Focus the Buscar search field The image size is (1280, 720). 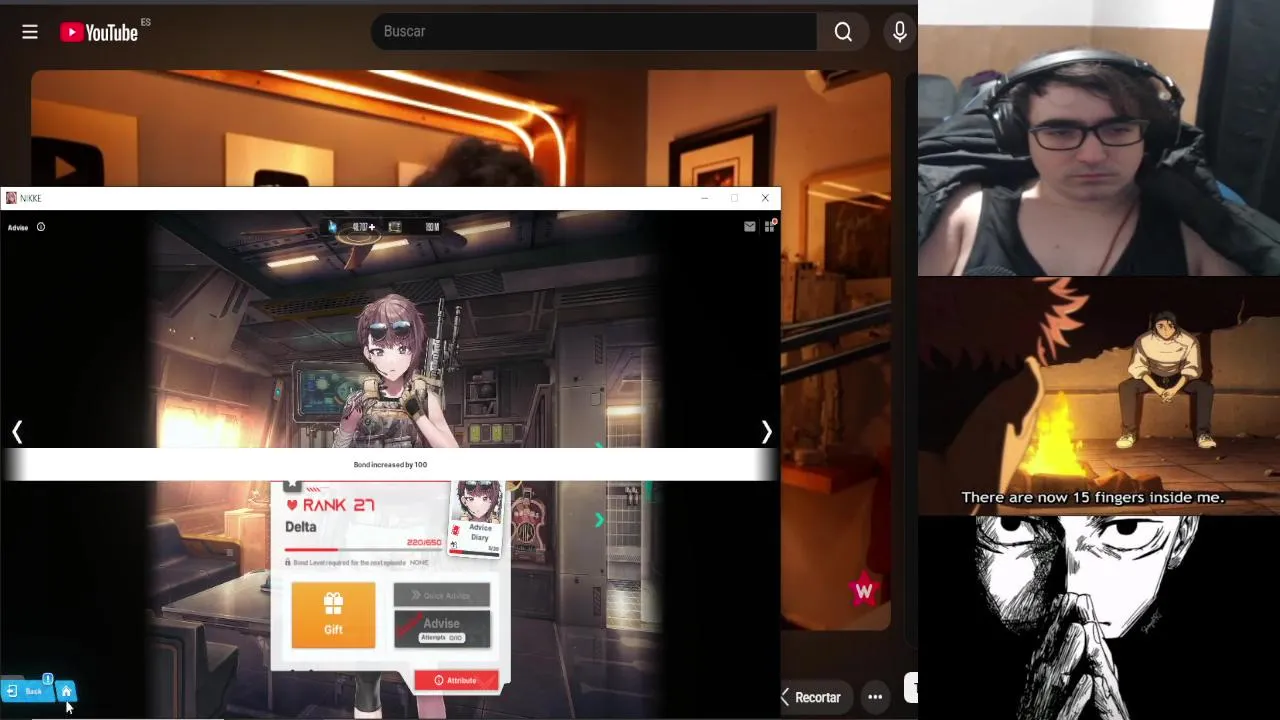tap(594, 32)
